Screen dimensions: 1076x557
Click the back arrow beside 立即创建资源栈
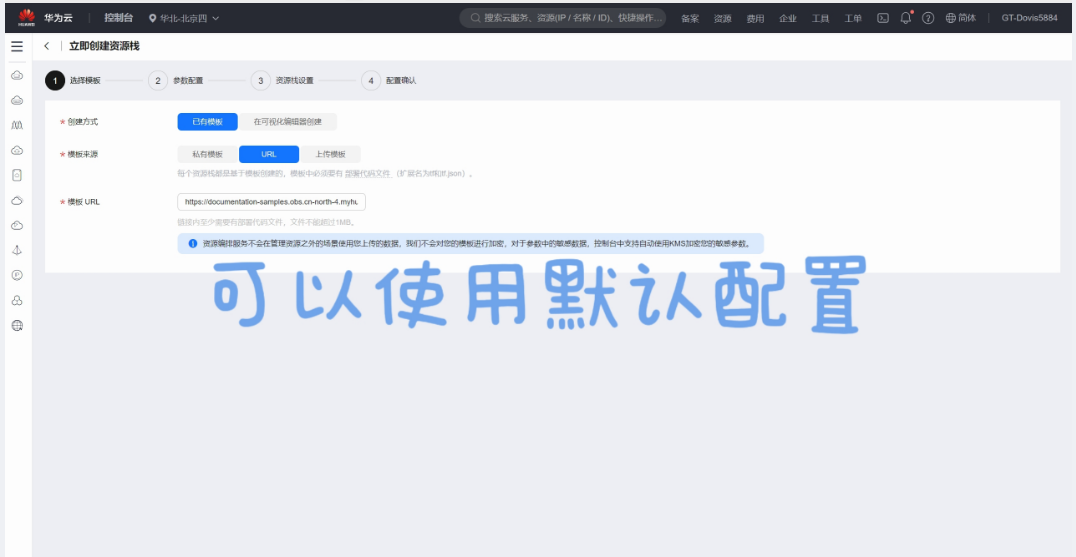coord(47,47)
